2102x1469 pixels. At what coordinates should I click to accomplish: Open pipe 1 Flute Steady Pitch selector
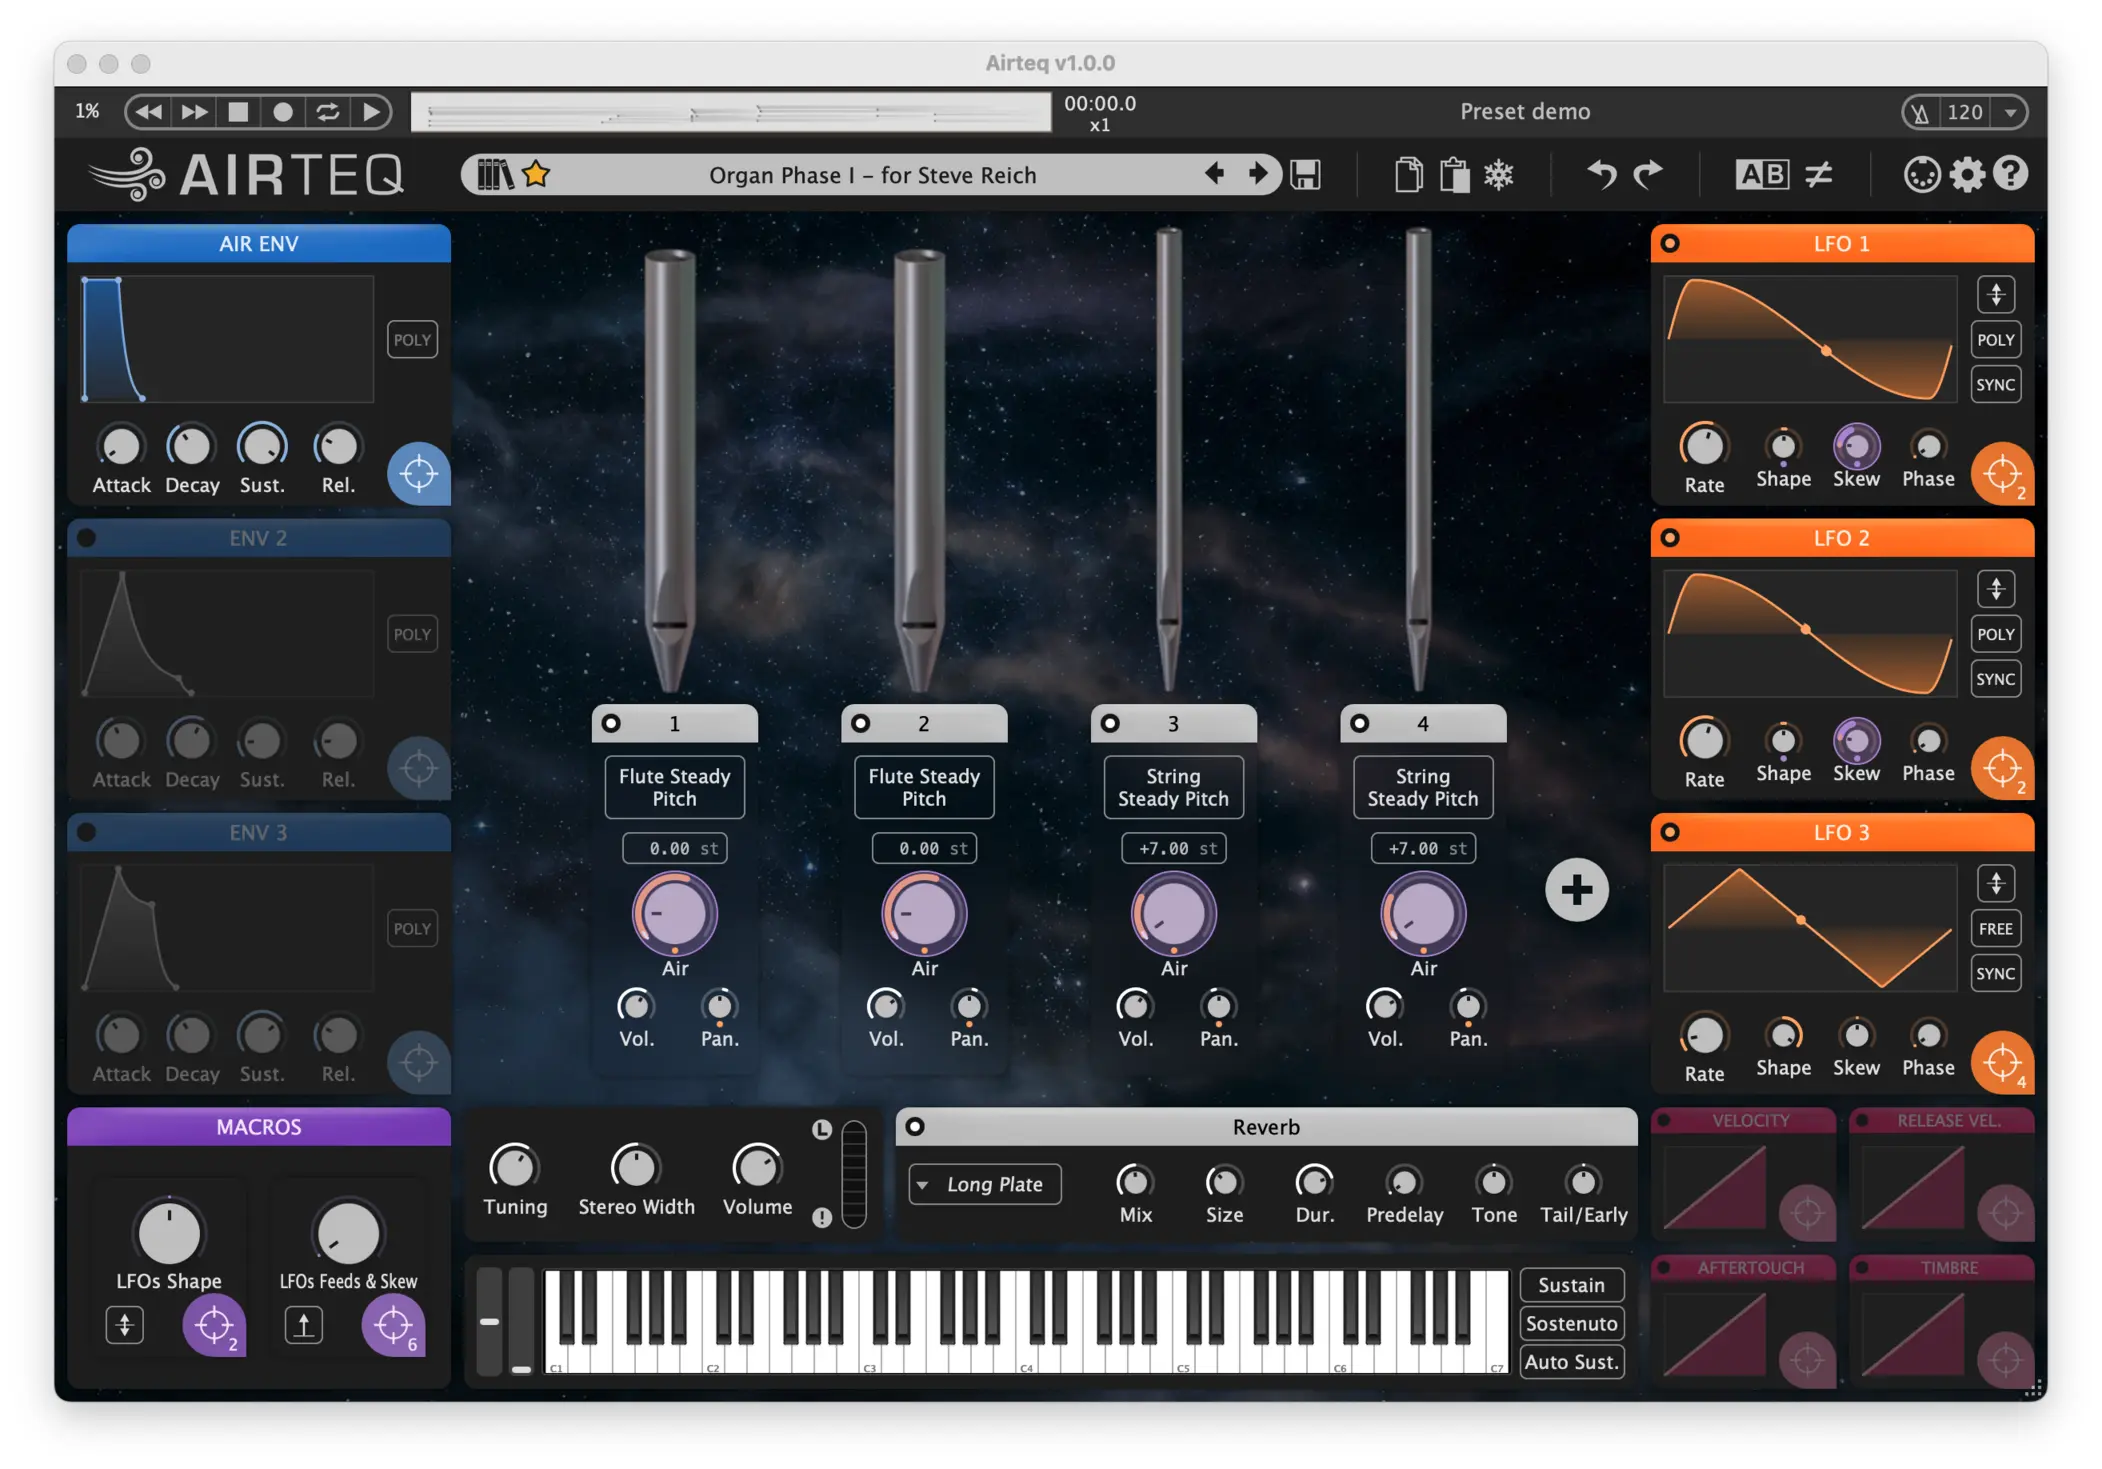point(675,787)
